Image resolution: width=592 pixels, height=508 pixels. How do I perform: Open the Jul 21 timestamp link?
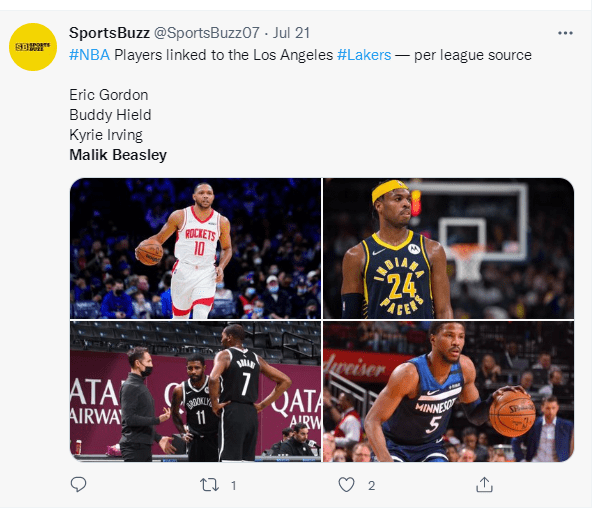pos(291,33)
